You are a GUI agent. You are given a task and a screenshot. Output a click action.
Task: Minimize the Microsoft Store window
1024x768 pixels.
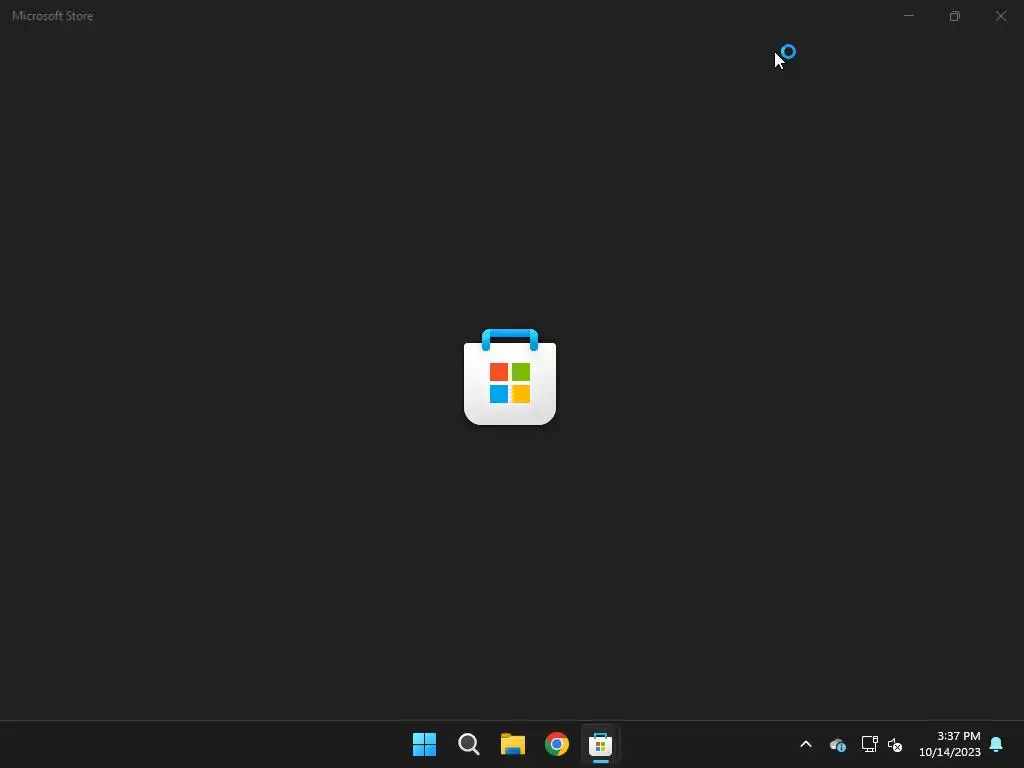tap(908, 16)
